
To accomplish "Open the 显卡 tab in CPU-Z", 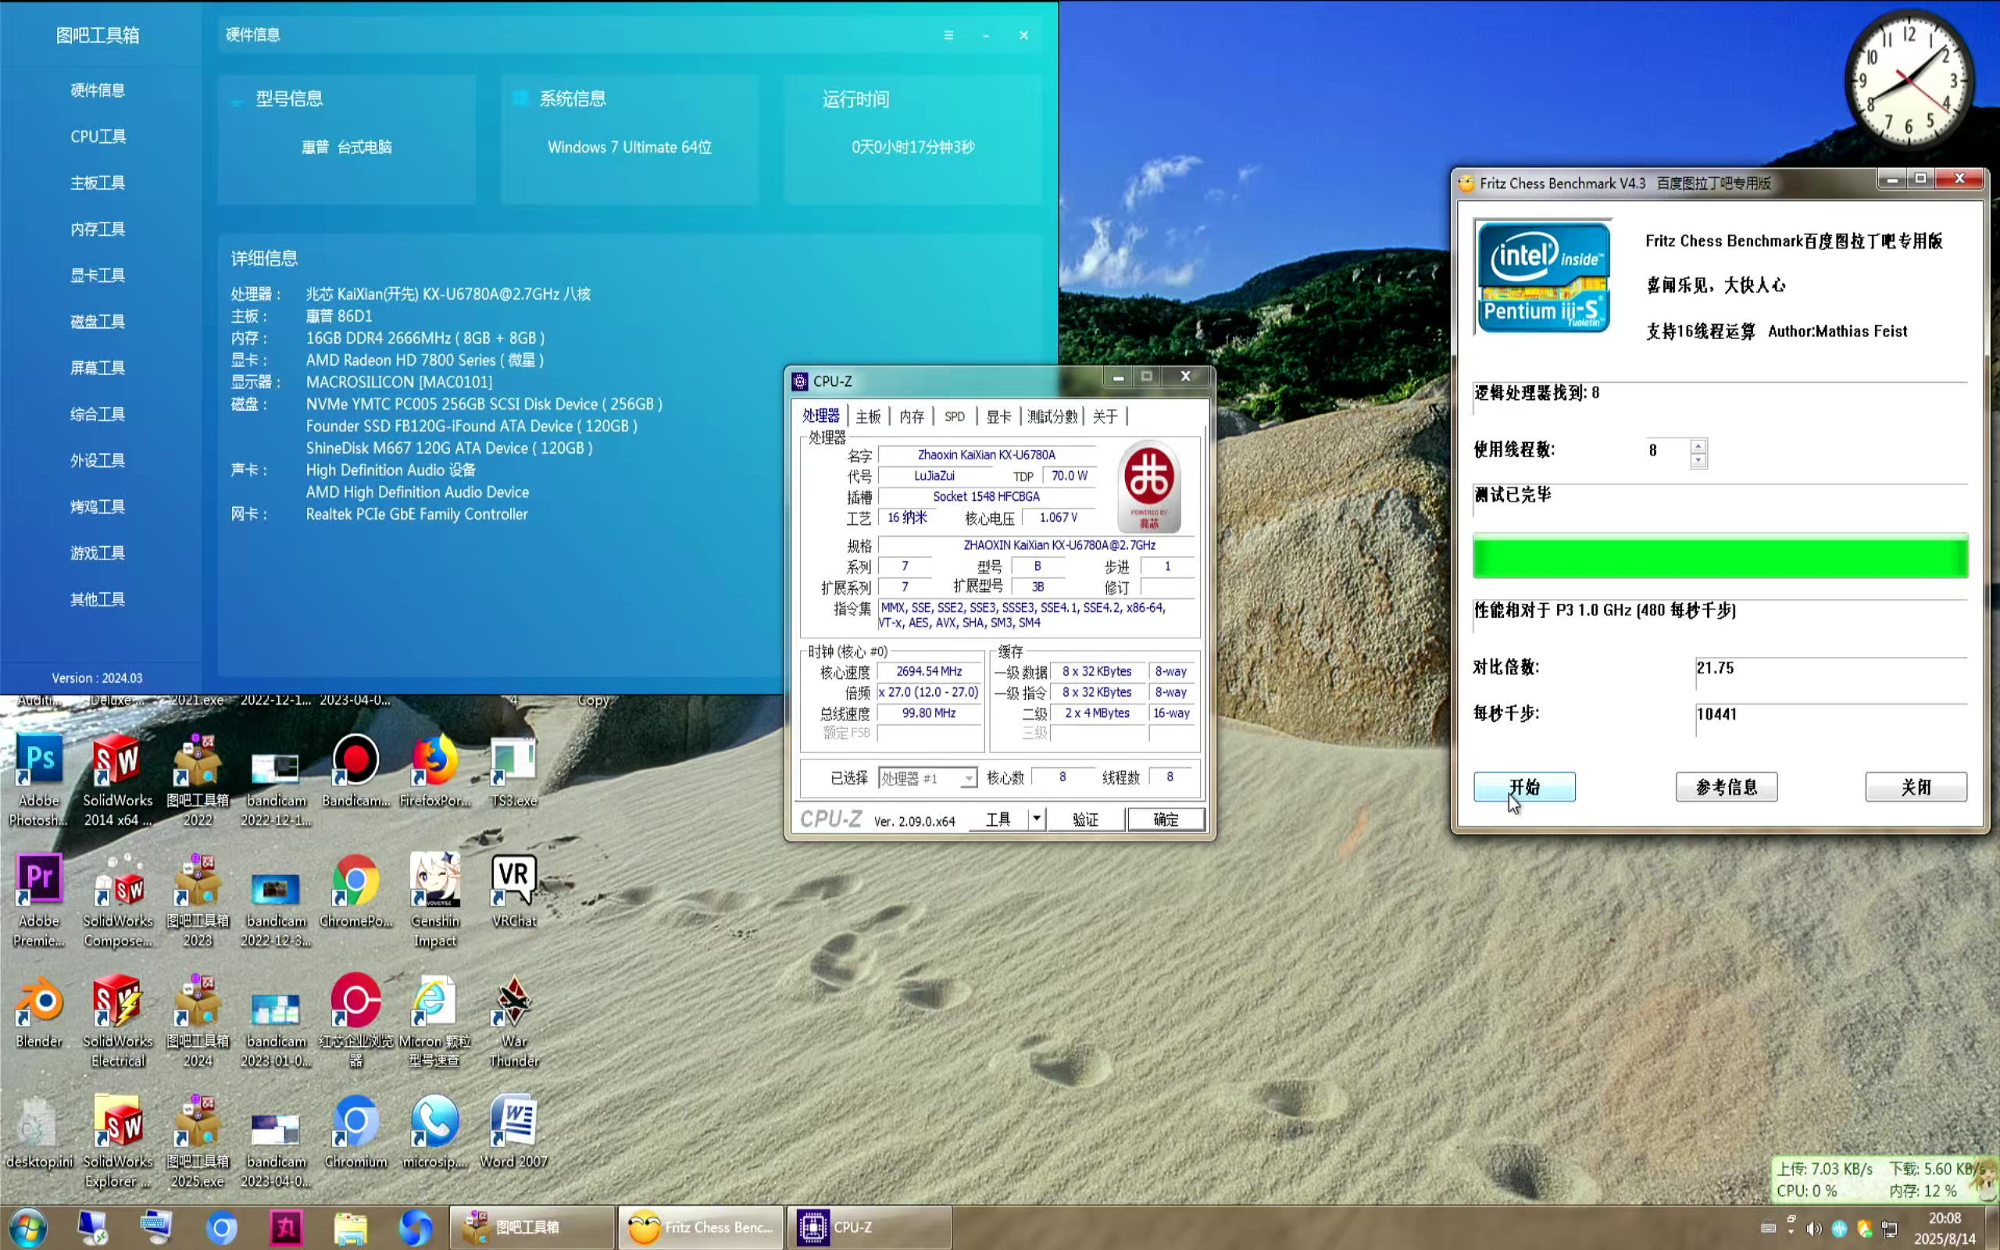I will pyautogui.click(x=998, y=416).
